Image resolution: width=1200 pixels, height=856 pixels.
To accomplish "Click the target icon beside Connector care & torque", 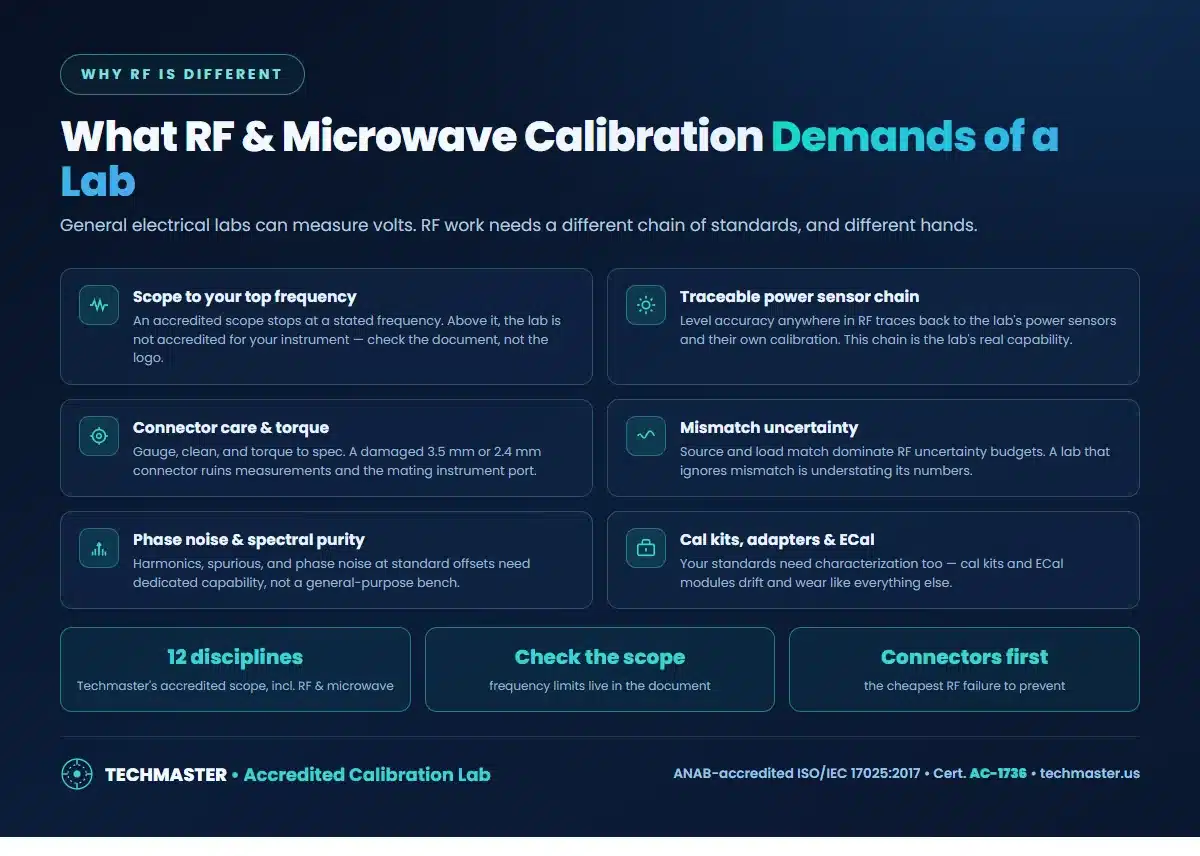I will click(x=99, y=436).
